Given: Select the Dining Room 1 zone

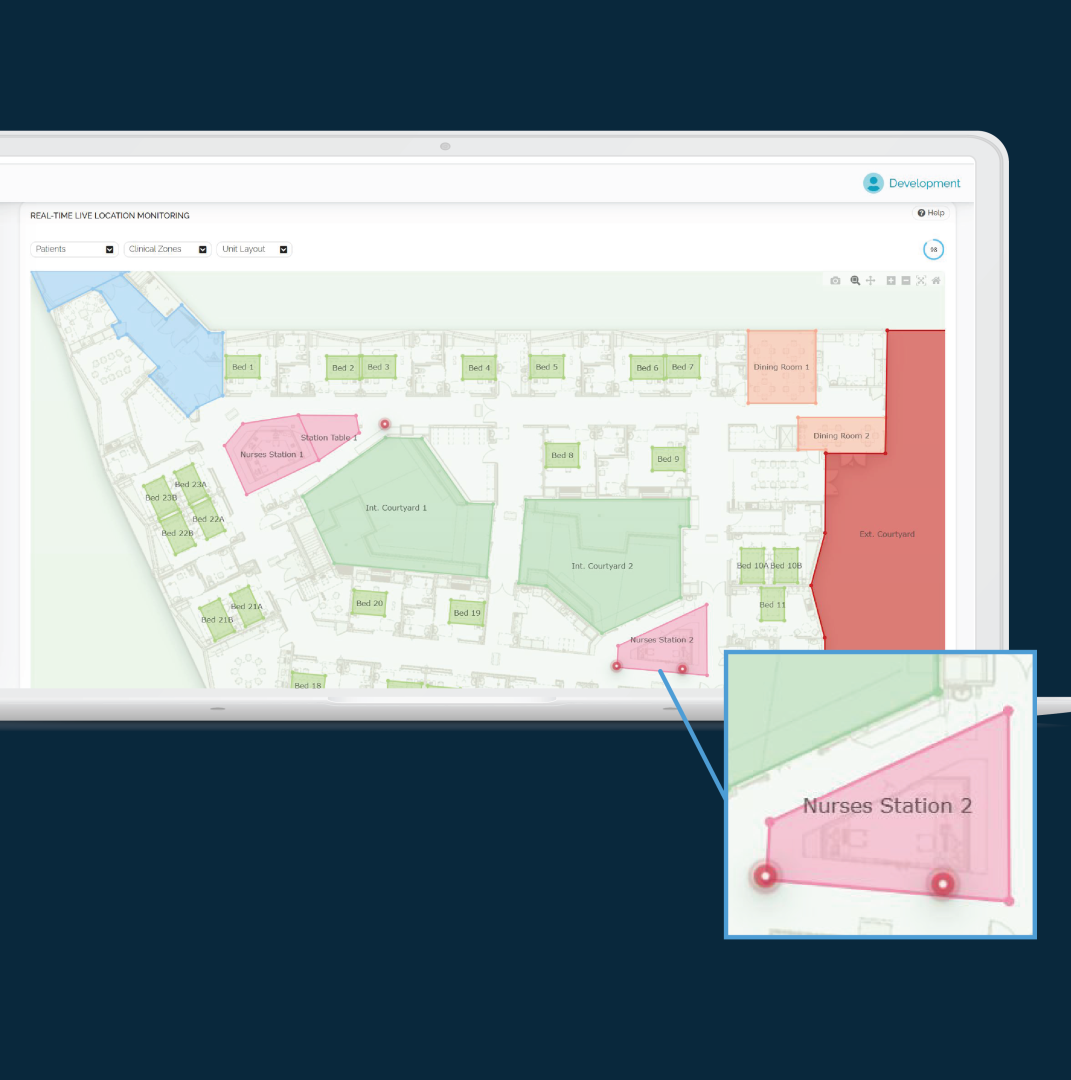Looking at the screenshot, I should (781, 367).
